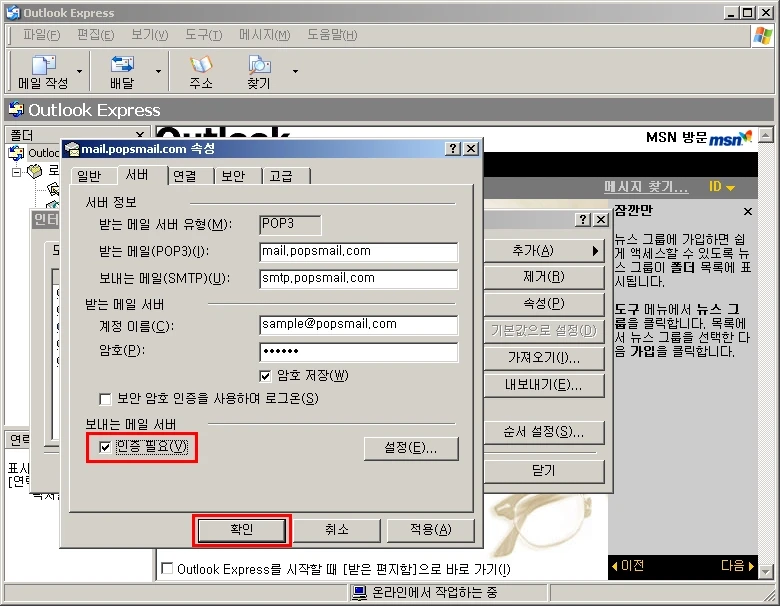The image size is (780, 606).
Task: Click the MSN butterfly logo
Action: click(x=730, y=139)
